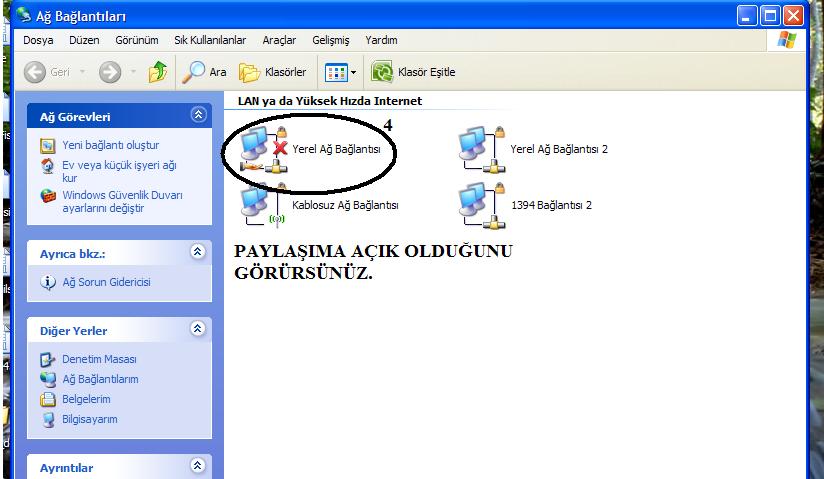Click LAN ya da Yüksek Hızda Internet header
The width and height of the screenshot is (824, 479).
click(x=330, y=101)
